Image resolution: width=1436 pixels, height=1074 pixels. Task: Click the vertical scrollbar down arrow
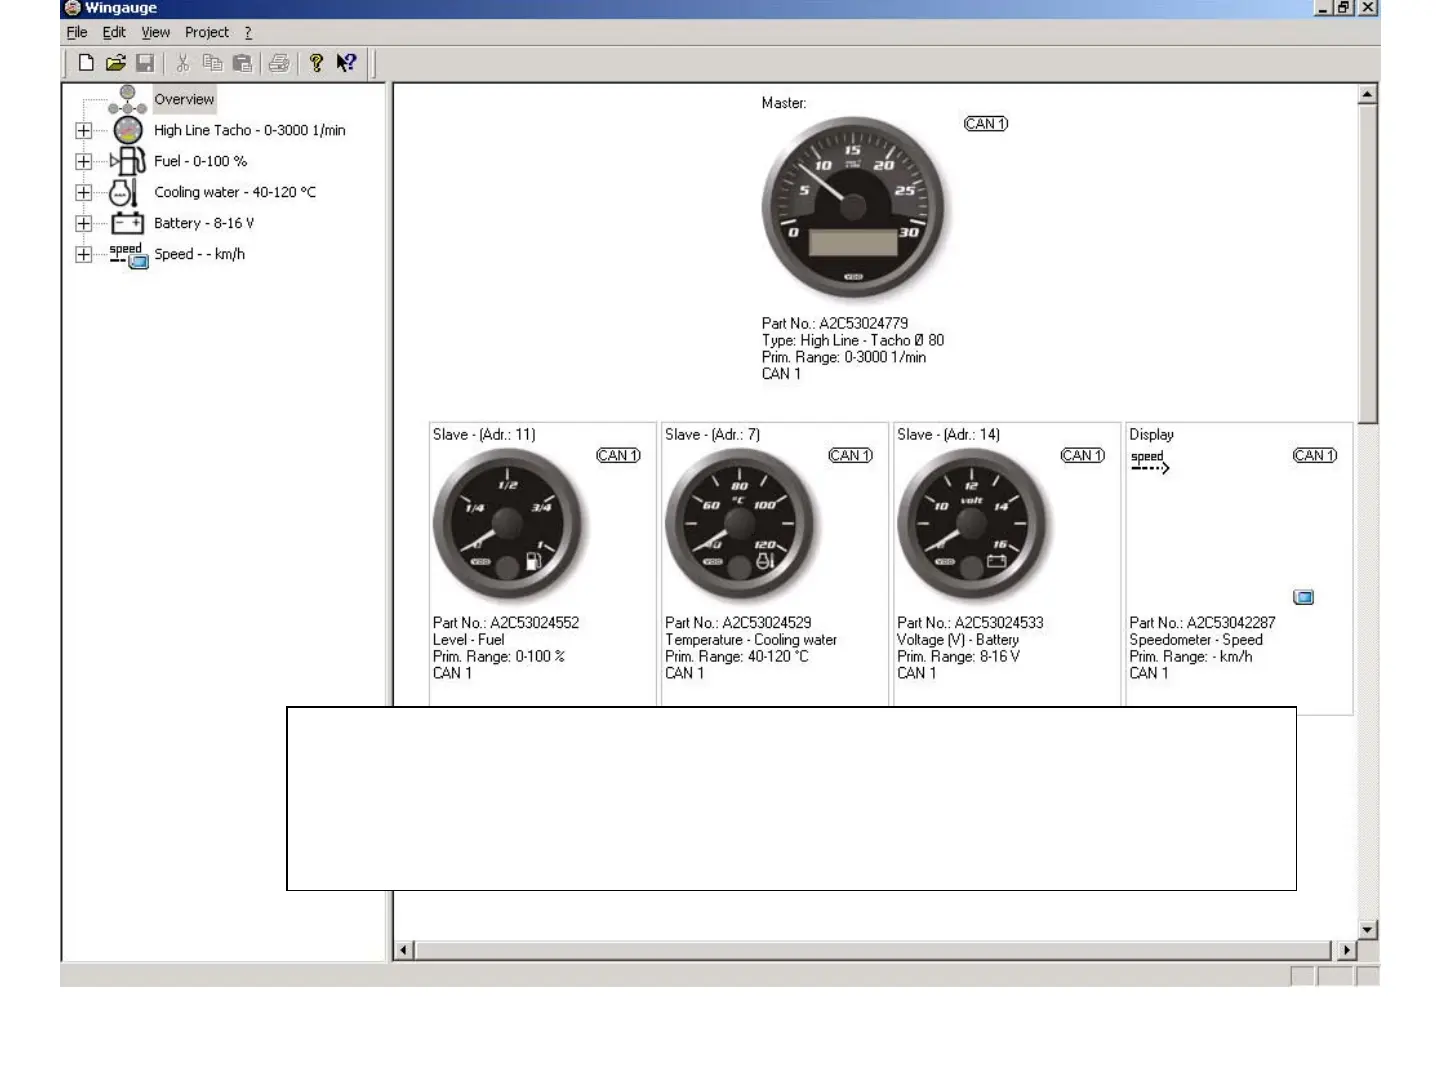tap(1367, 930)
